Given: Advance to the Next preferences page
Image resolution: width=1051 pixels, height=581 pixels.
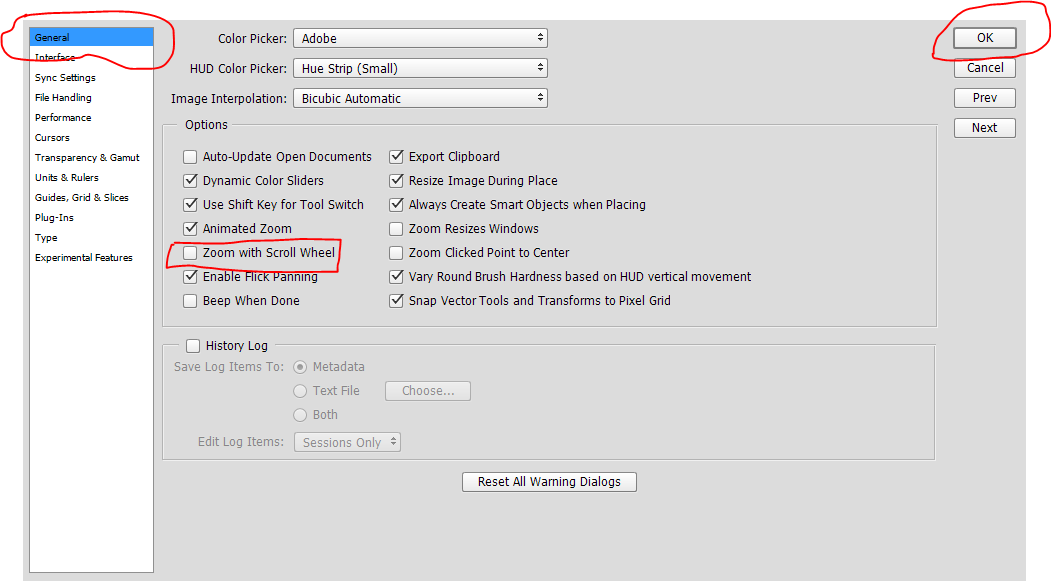Looking at the screenshot, I should coord(984,127).
